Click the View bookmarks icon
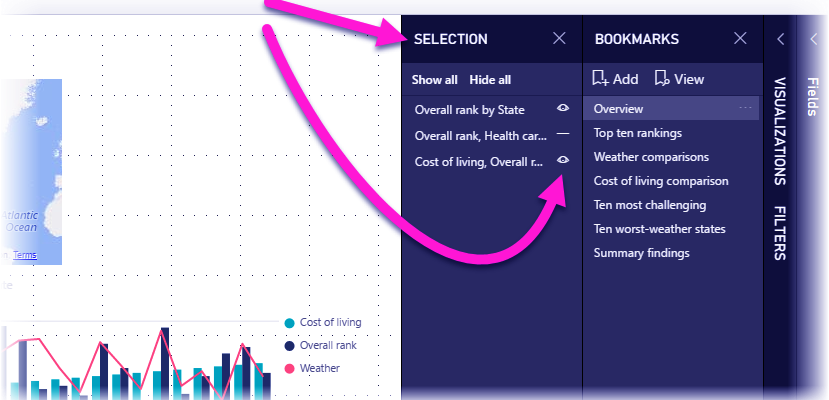The image size is (829, 400). 661,79
